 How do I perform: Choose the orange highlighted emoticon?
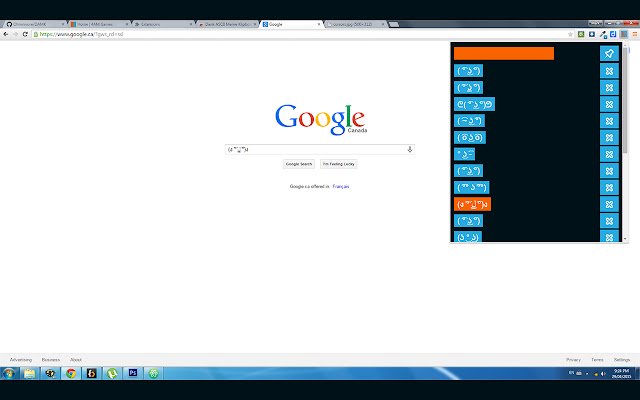[x=472, y=204]
